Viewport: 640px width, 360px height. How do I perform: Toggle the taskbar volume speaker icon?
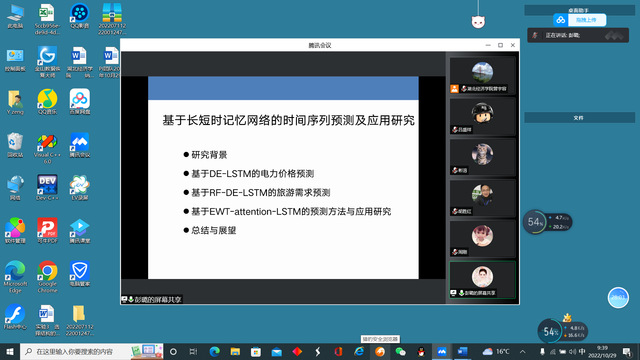[x=573, y=351]
